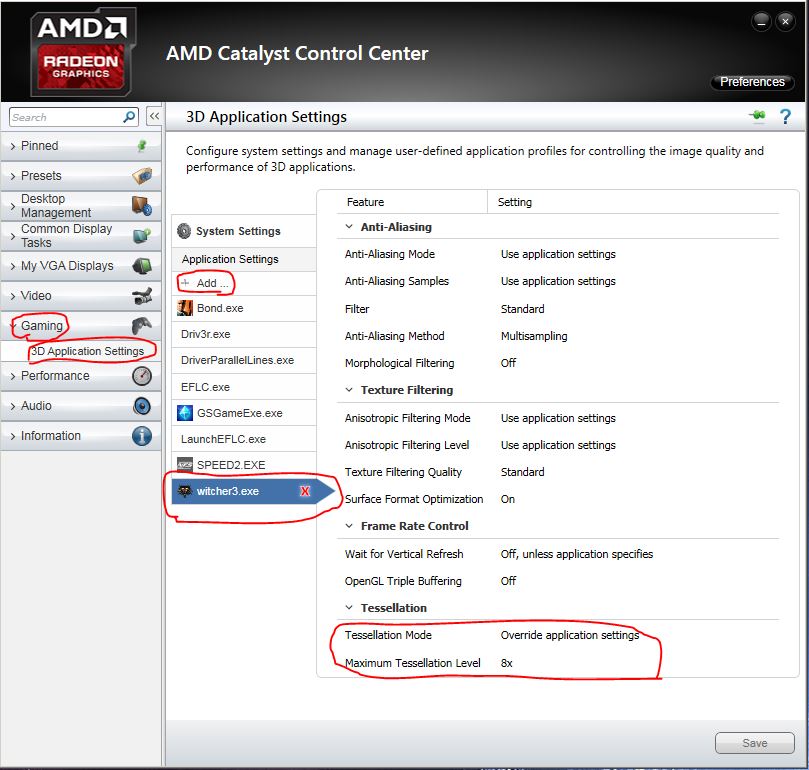809x770 pixels.
Task: Click the Common Display Tasks icon
Action: 142,235
